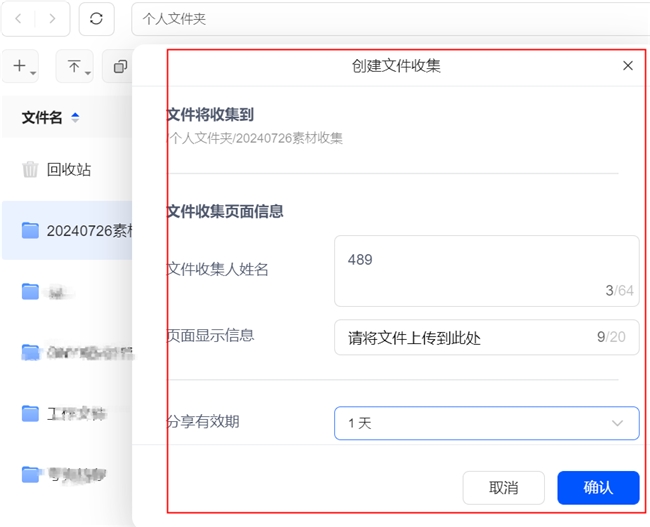
Task: Select the 20240726素材 folder row
Action: click(68, 231)
